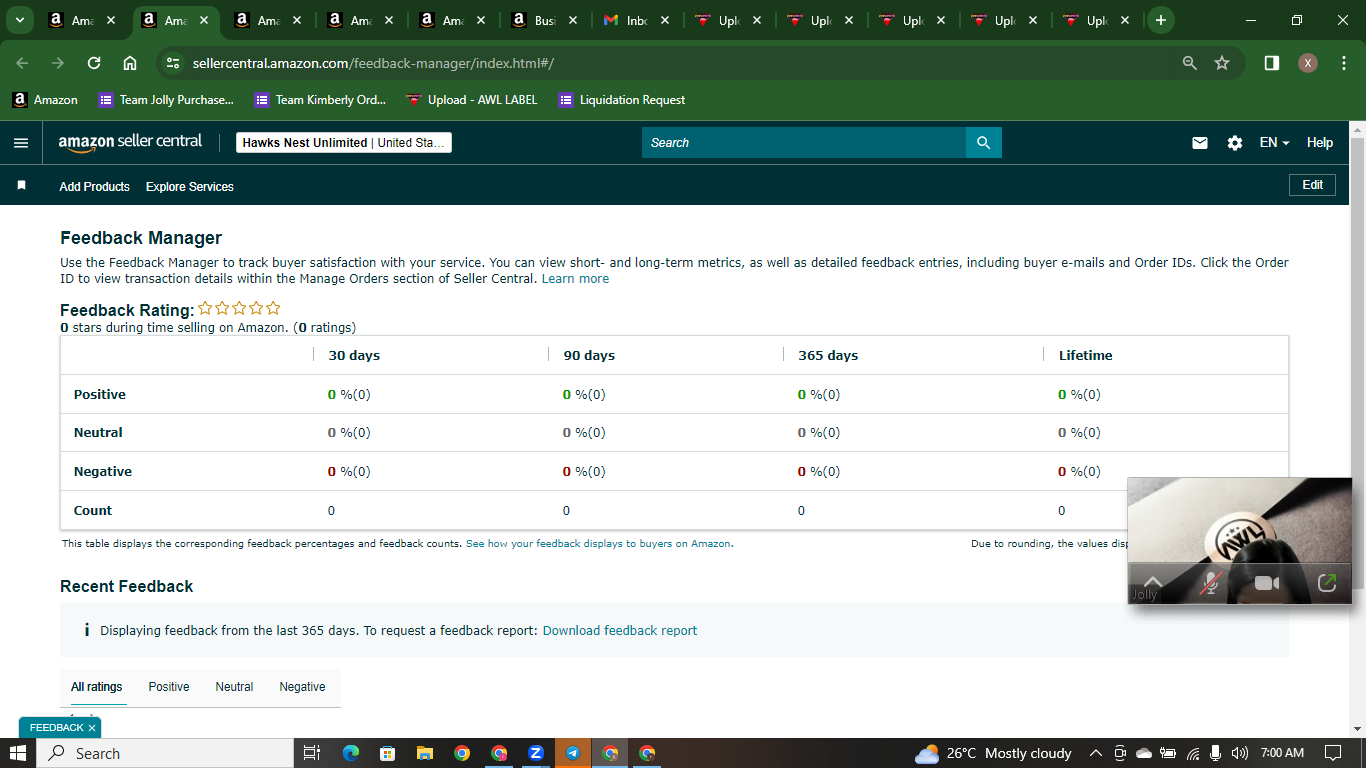Open the Chrome profile avatar

tap(1308, 63)
